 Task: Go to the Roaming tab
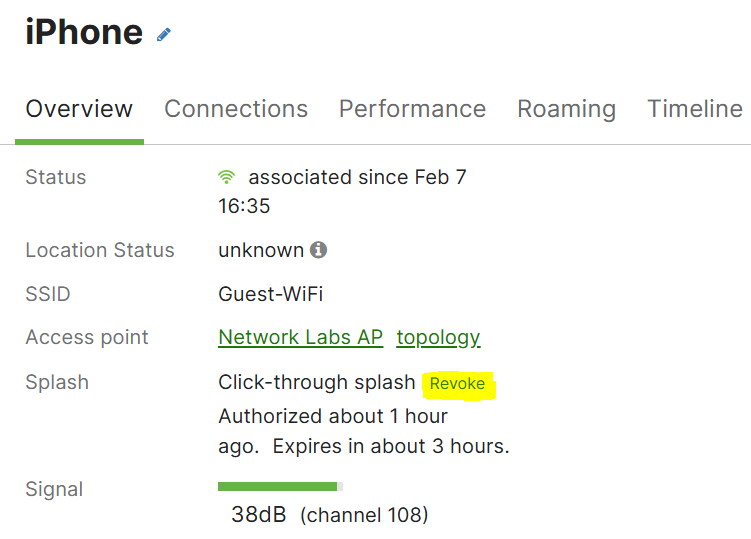click(x=567, y=109)
